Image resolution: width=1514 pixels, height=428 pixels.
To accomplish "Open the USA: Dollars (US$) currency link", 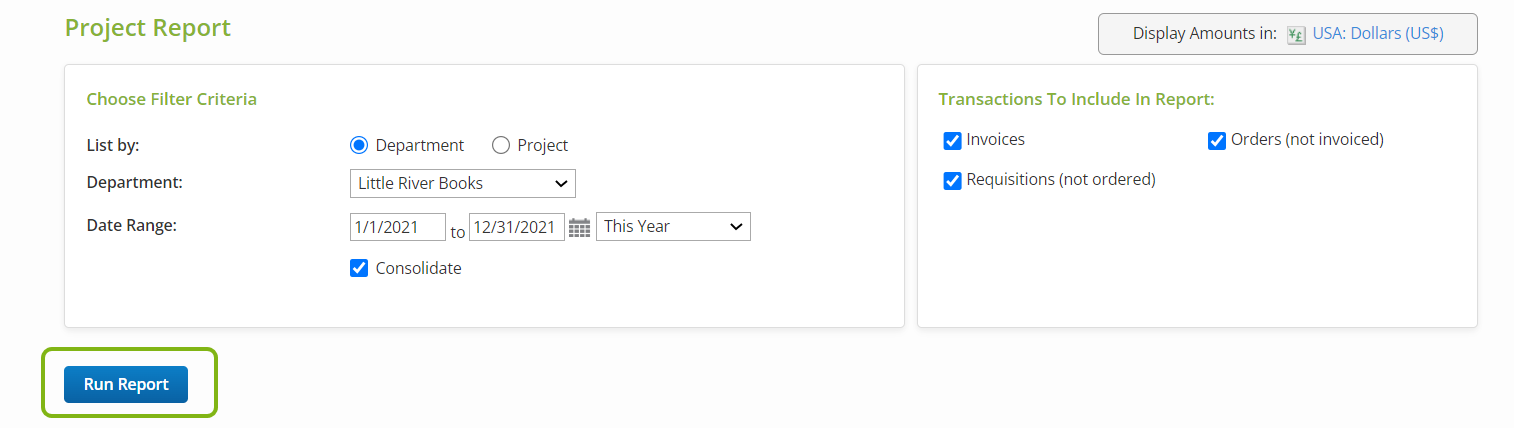I will click(1378, 34).
